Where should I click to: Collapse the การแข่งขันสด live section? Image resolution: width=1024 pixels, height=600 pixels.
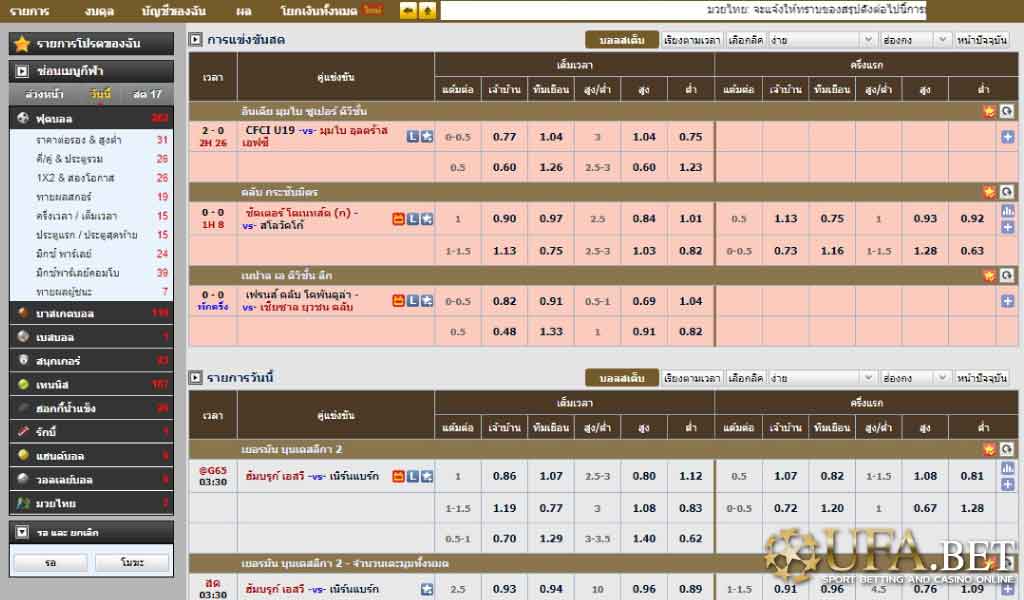coord(196,40)
